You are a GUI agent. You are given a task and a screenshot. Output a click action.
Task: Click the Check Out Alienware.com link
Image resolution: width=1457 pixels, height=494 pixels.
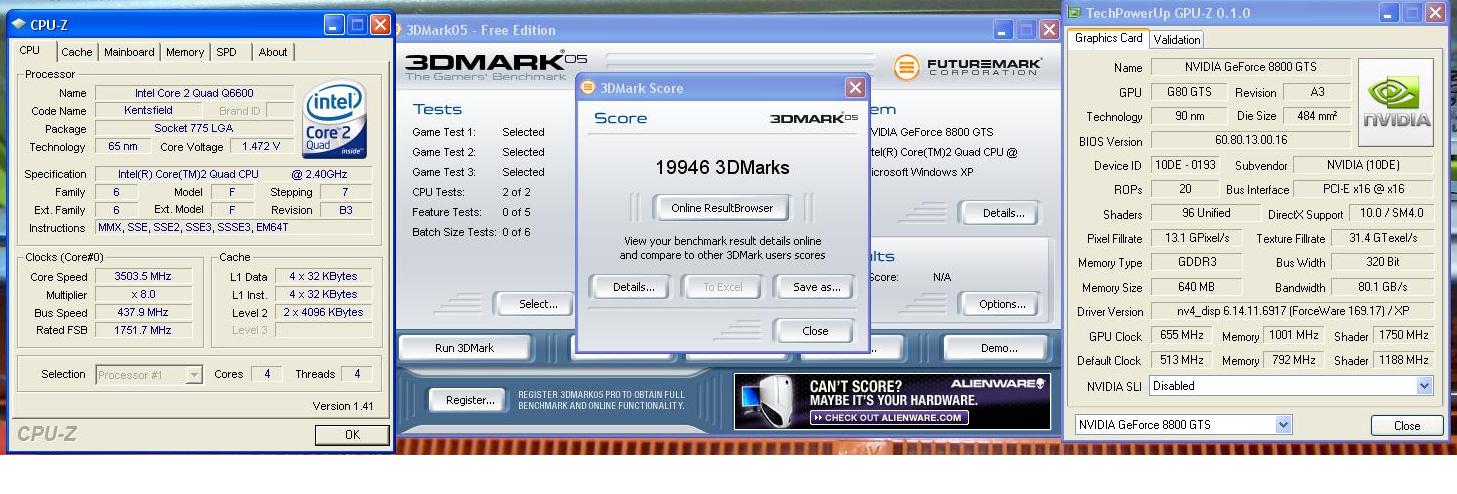[890, 418]
